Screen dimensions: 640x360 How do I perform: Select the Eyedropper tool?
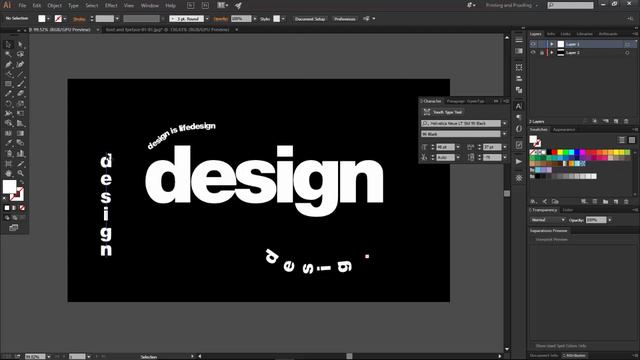click(x=8, y=143)
